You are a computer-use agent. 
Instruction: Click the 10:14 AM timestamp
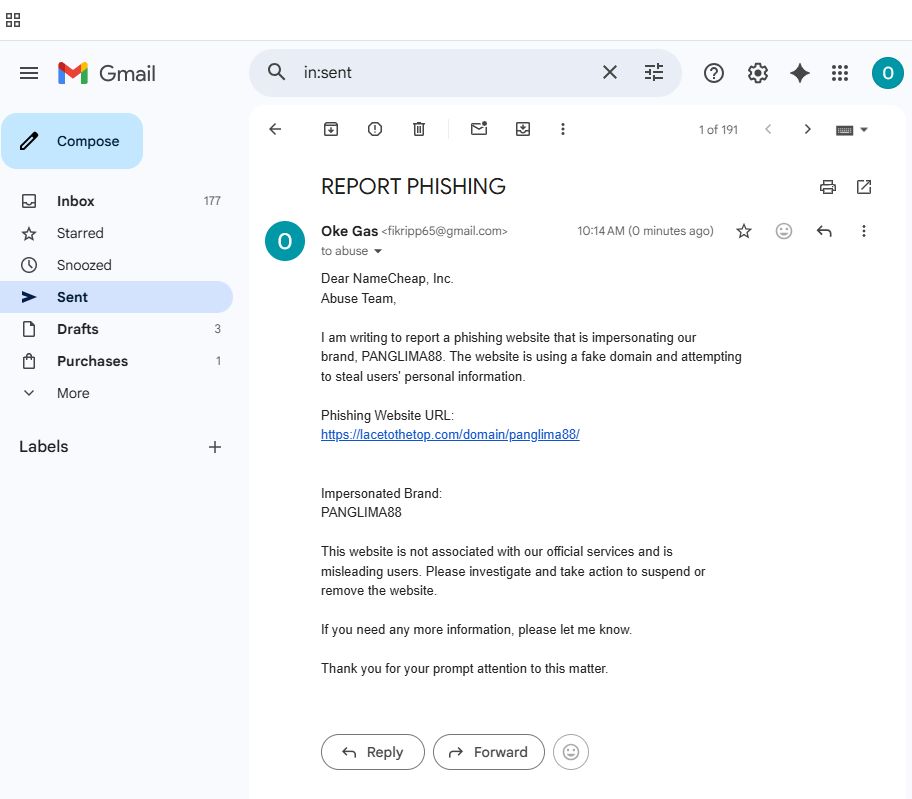pos(645,231)
